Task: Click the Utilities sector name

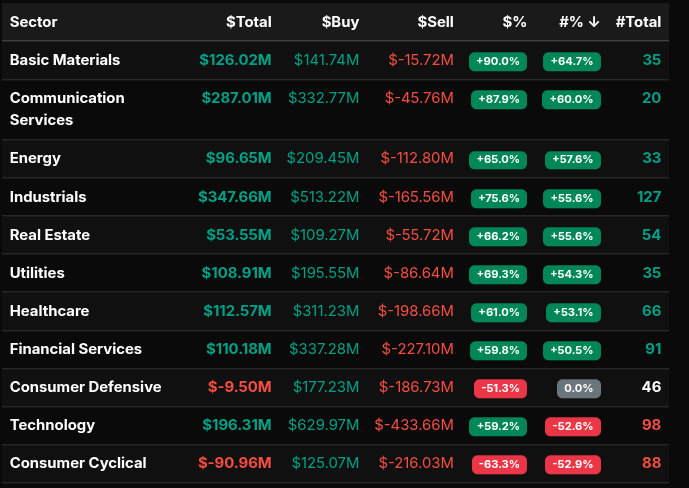Action: point(37,273)
